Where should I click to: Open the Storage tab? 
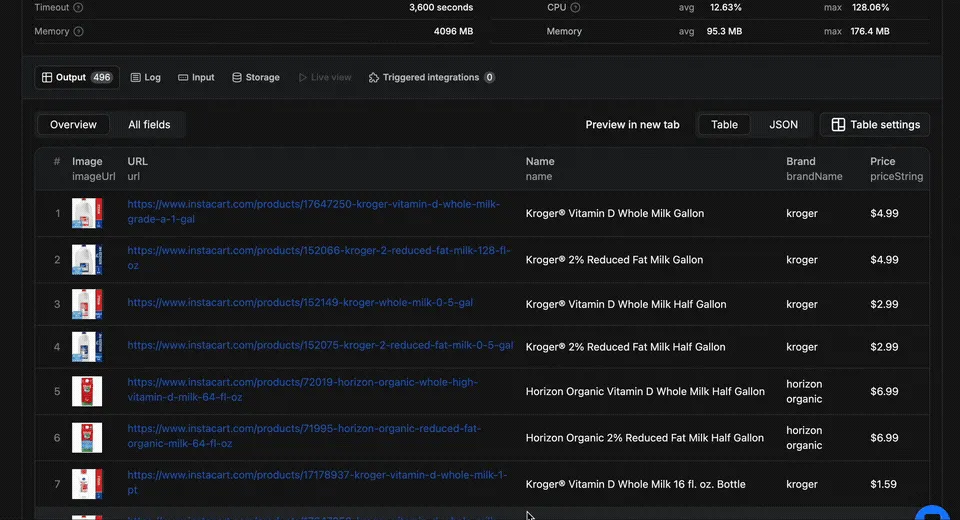[255, 77]
